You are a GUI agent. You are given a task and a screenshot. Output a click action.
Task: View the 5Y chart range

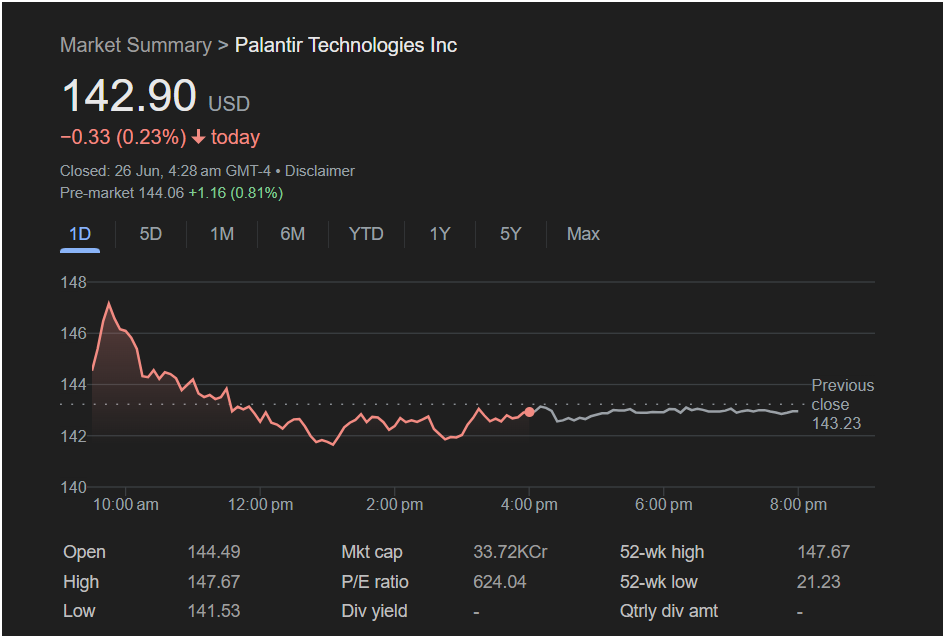510,234
